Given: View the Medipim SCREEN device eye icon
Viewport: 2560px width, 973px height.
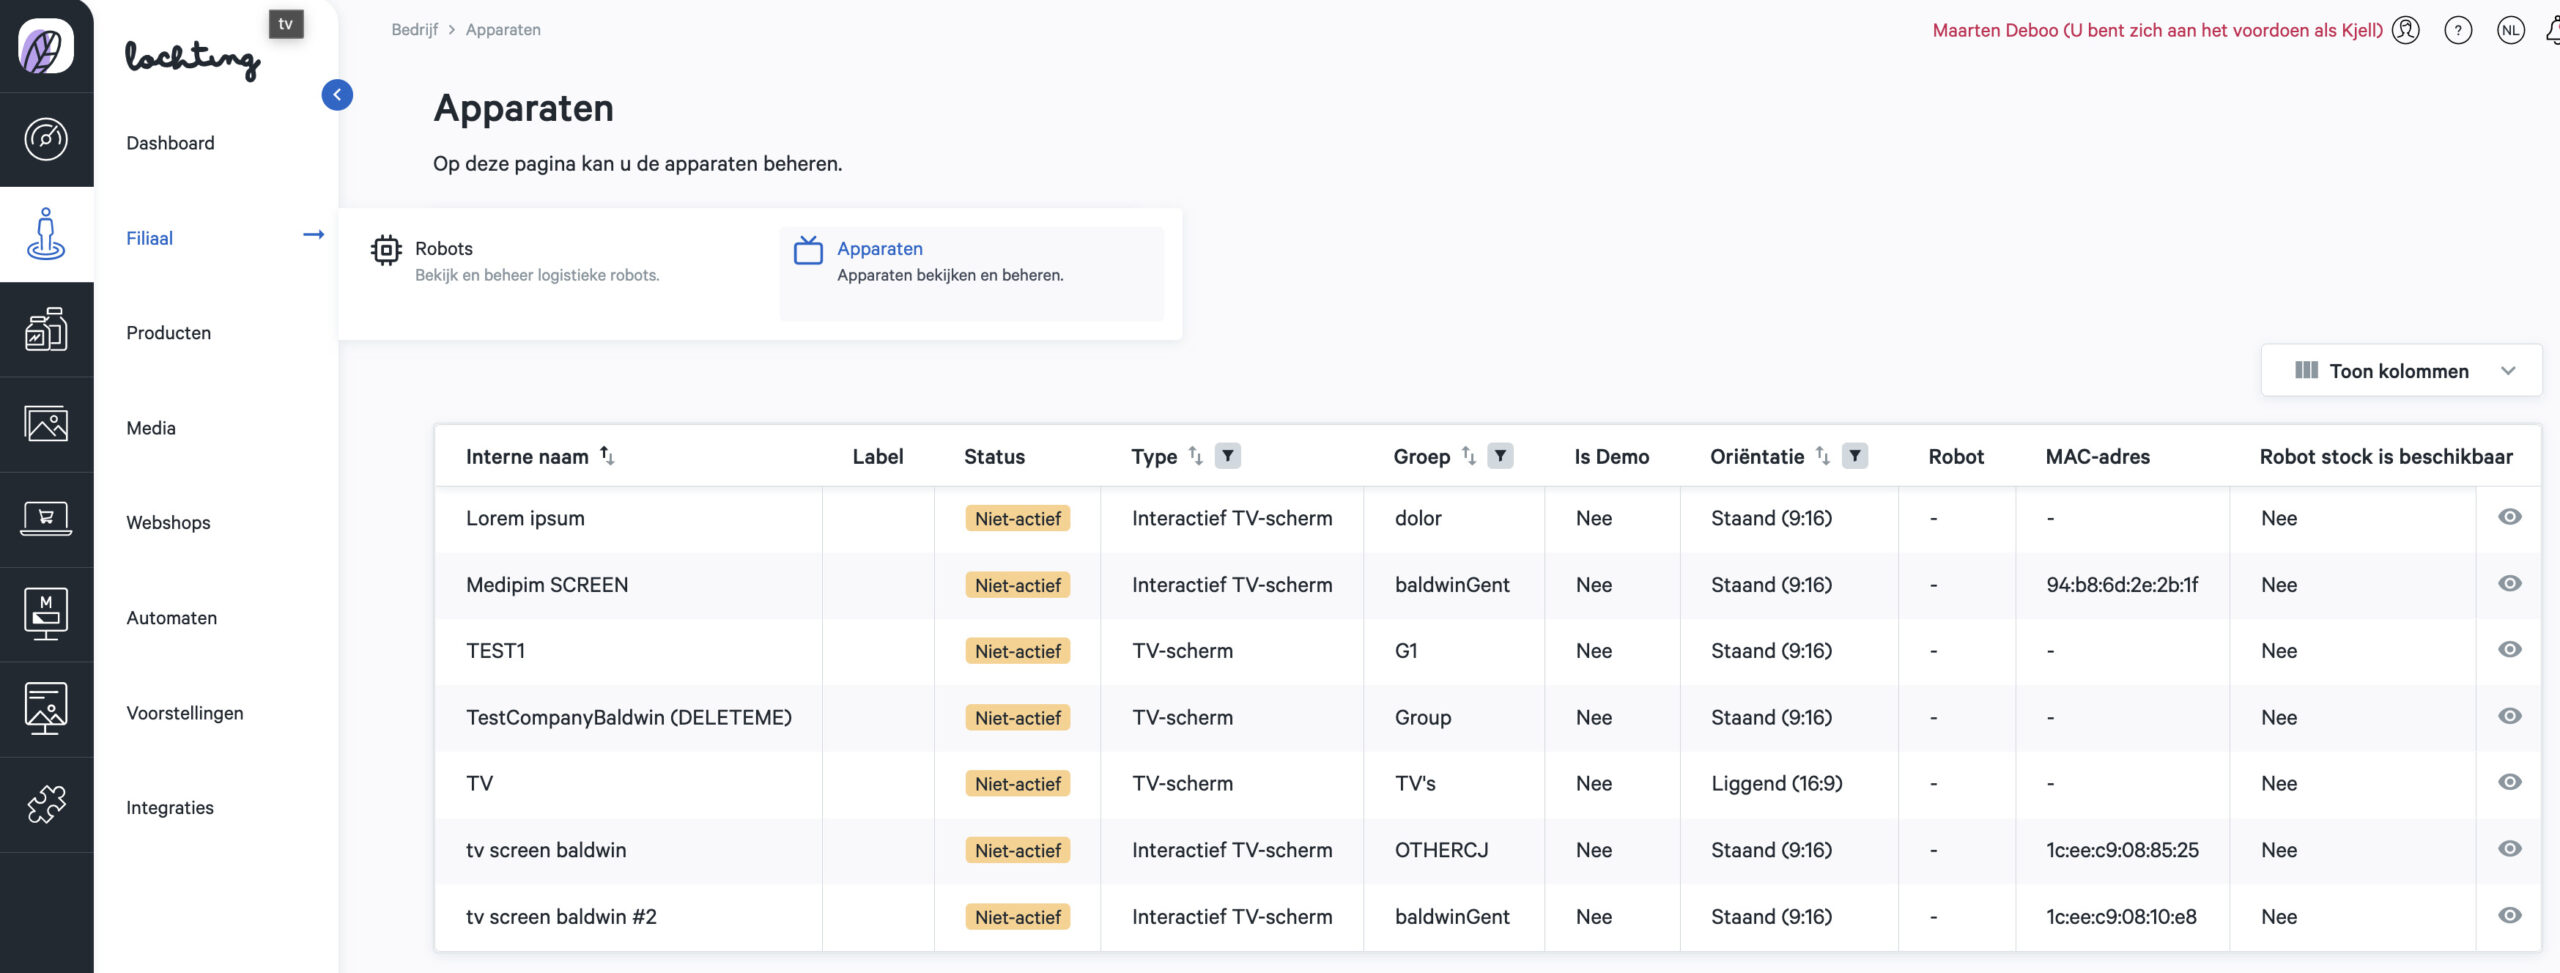Looking at the screenshot, I should 2510,583.
